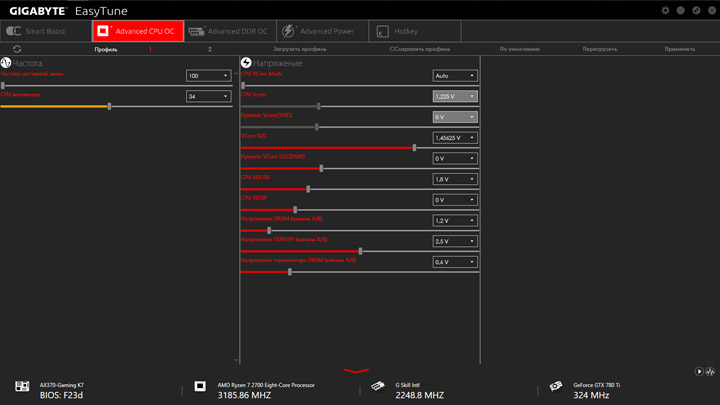Click the CPU VDDP slider handle
The image size is (720, 405).
295,209
